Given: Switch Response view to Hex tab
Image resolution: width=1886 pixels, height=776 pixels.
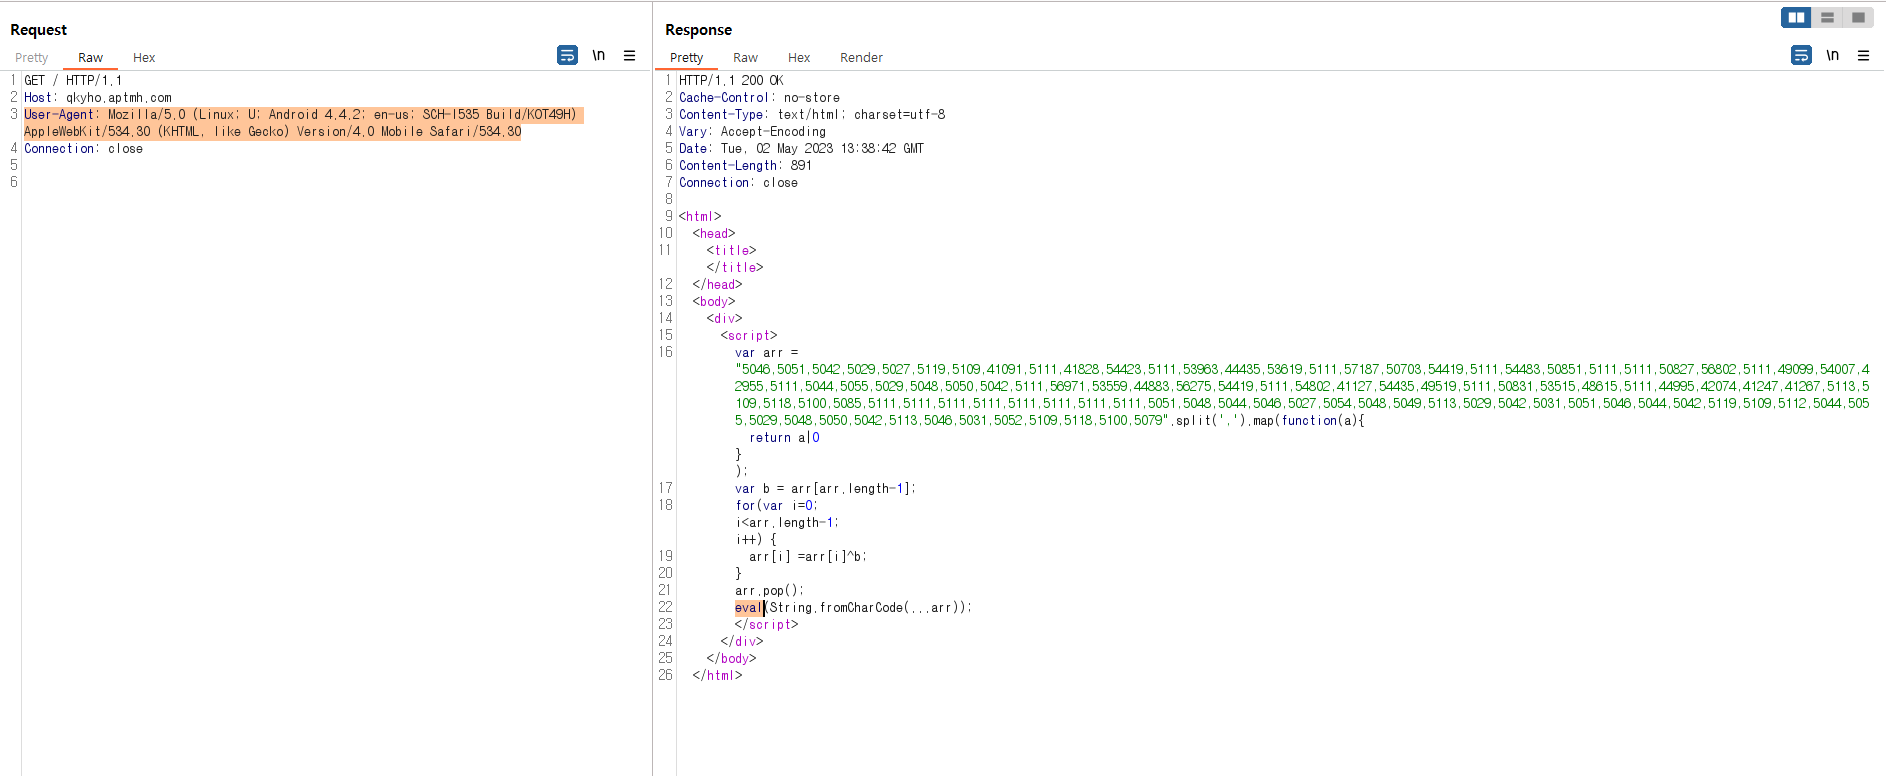Looking at the screenshot, I should pos(799,58).
